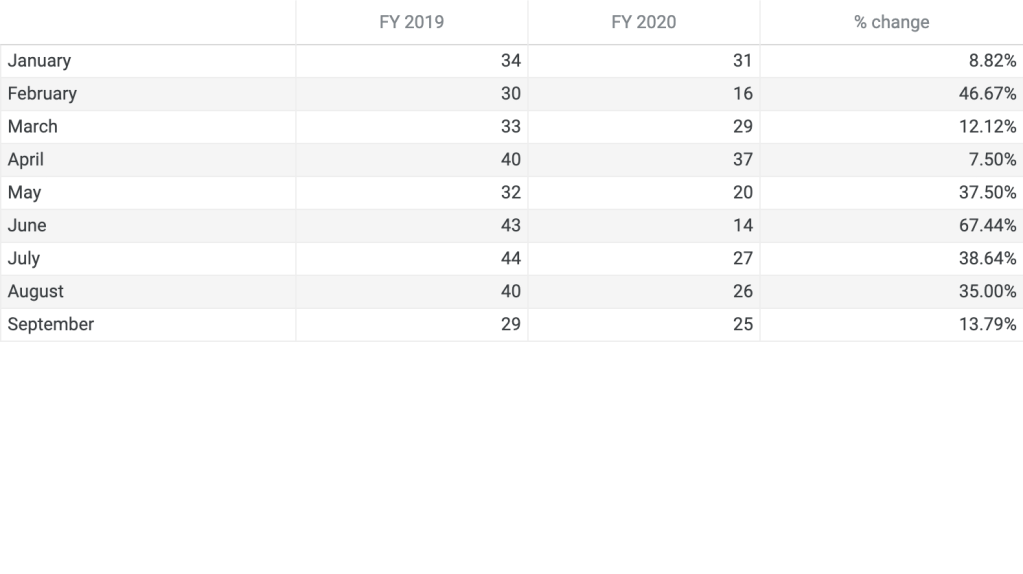Click the % change column header
Viewport: 1023px width, 574px height.
pyautogui.click(x=891, y=22)
